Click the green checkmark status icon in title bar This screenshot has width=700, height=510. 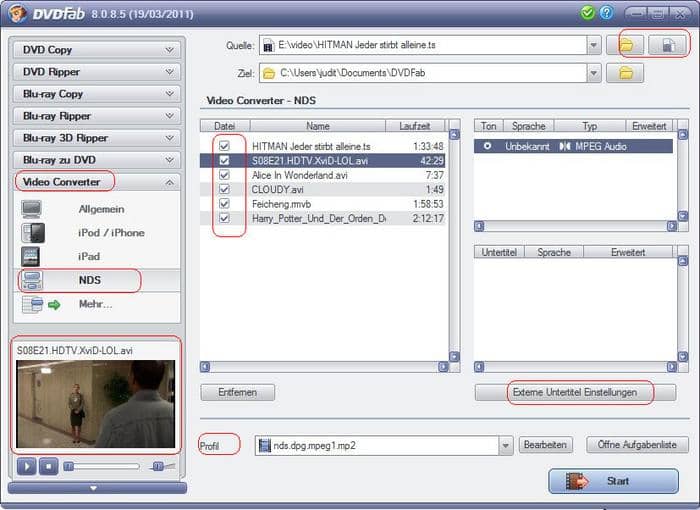pyautogui.click(x=588, y=13)
